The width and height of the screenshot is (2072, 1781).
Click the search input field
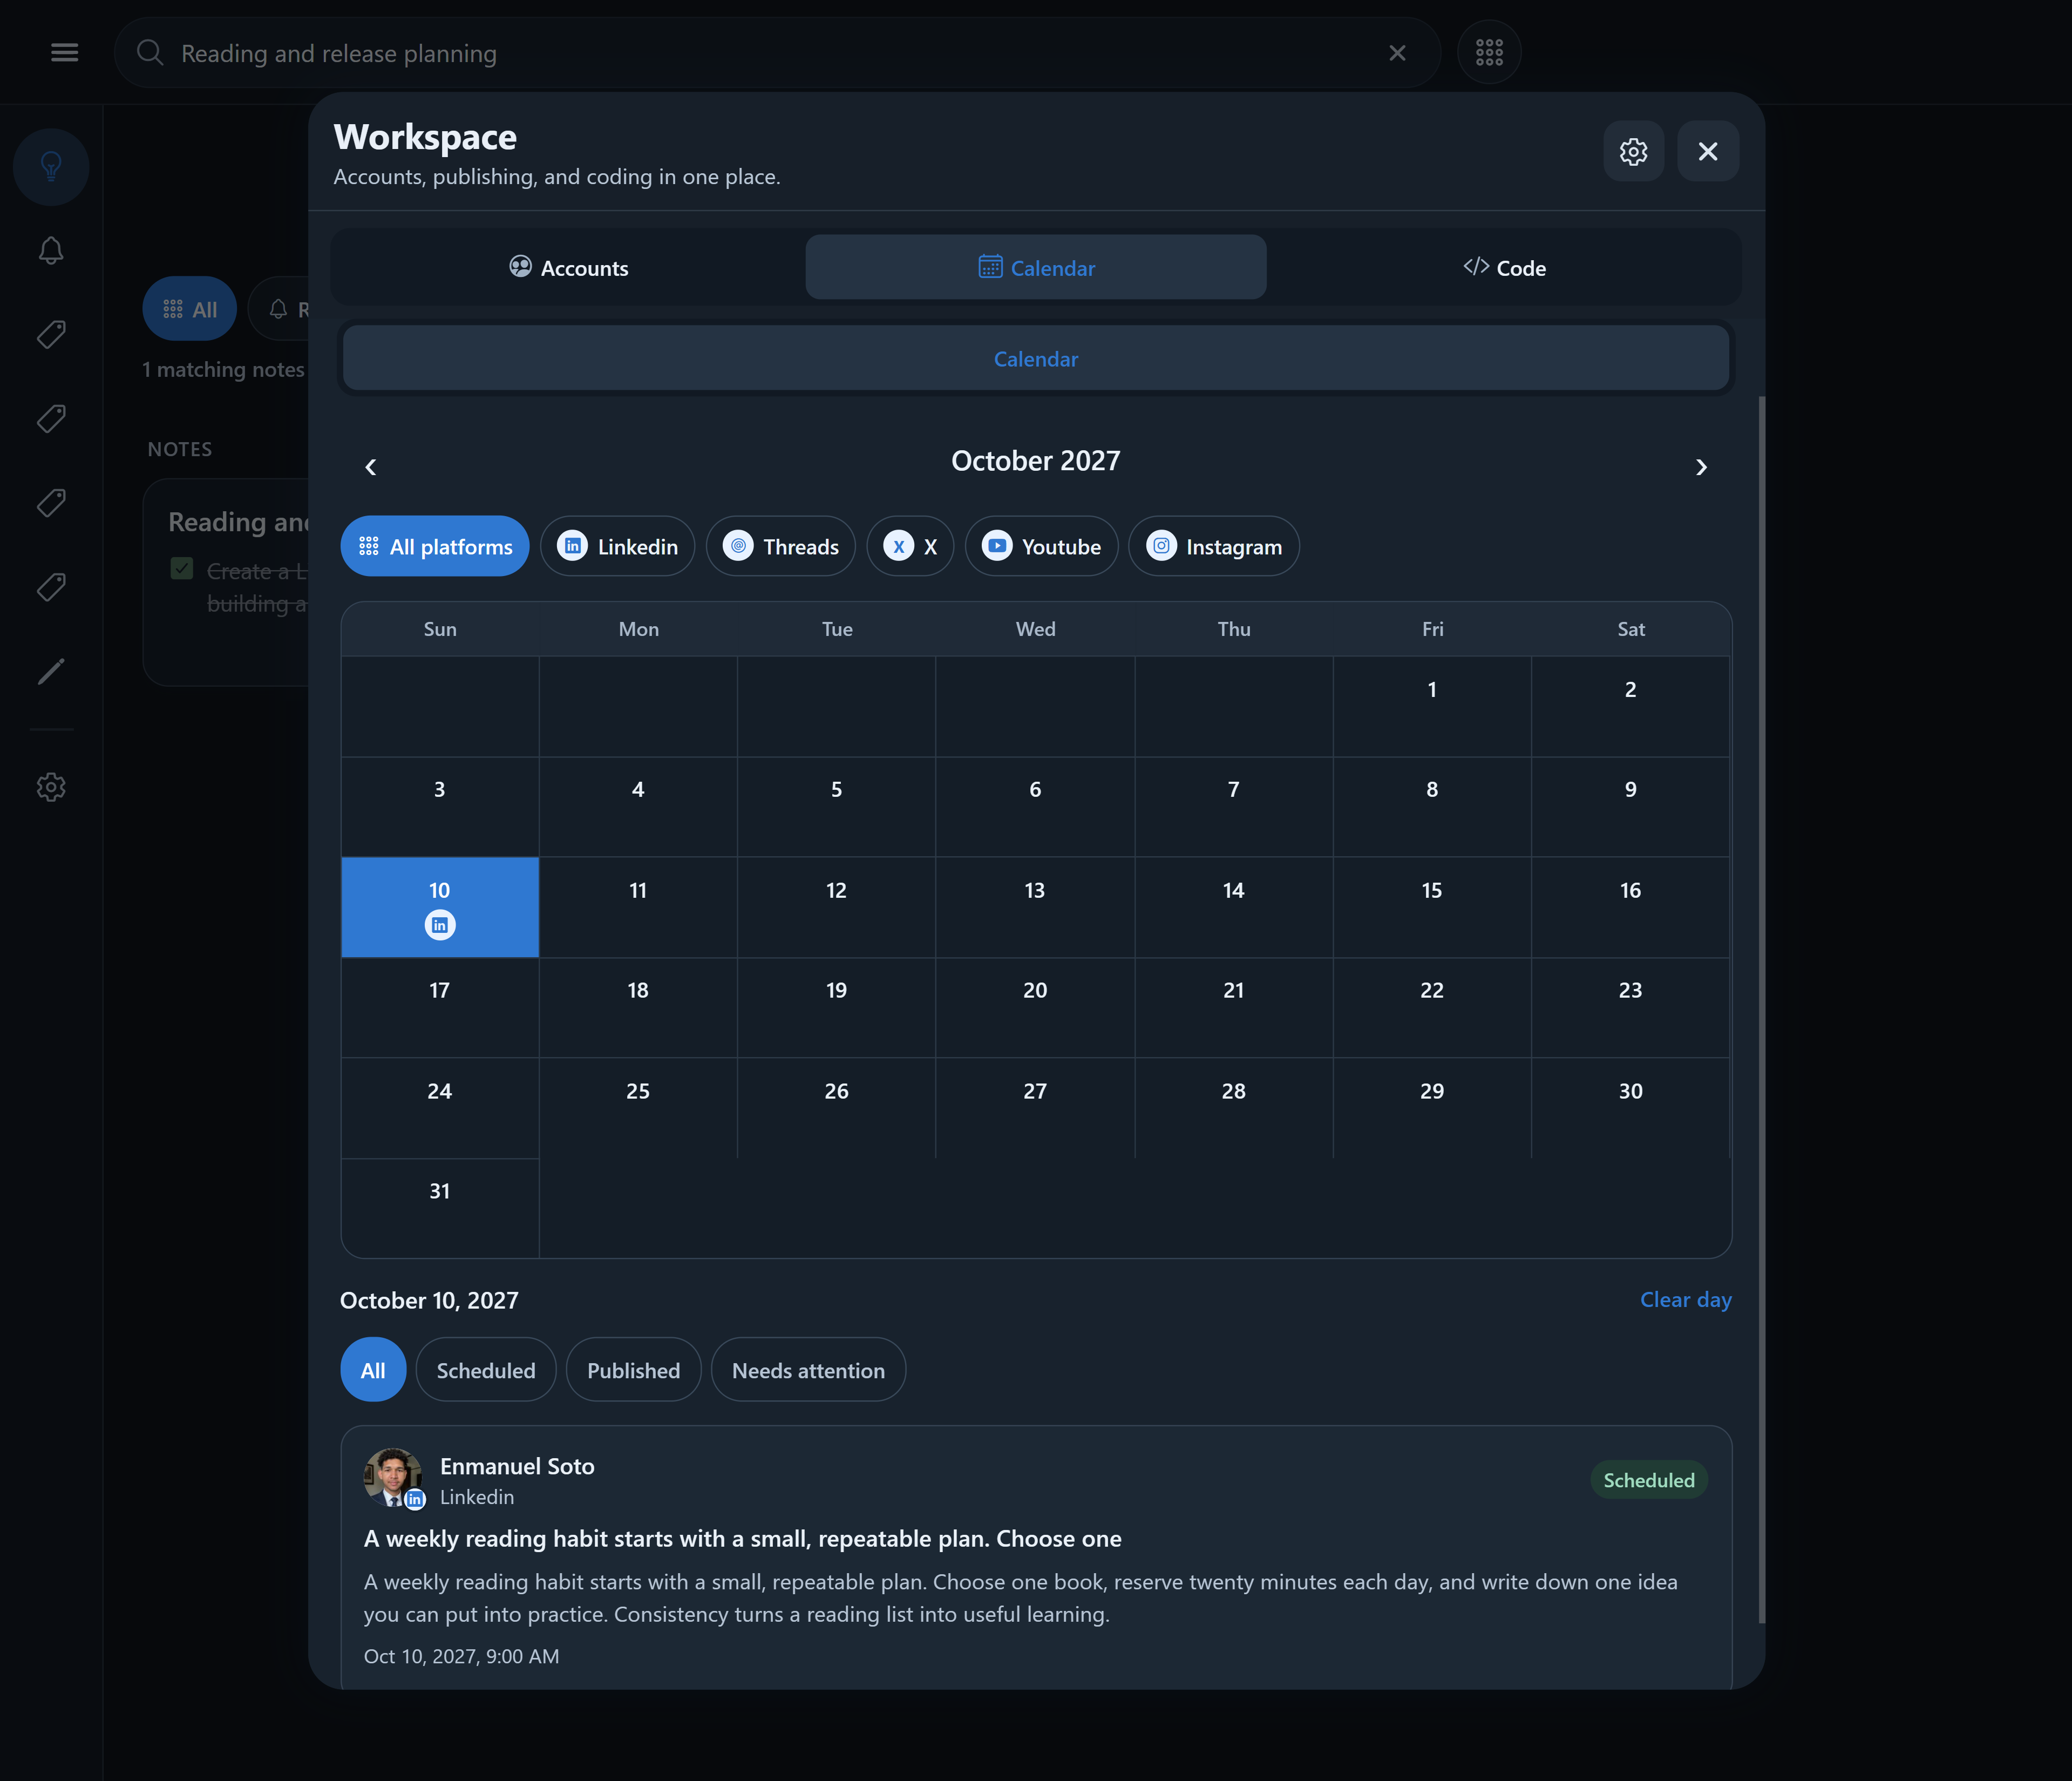click(x=778, y=53)
